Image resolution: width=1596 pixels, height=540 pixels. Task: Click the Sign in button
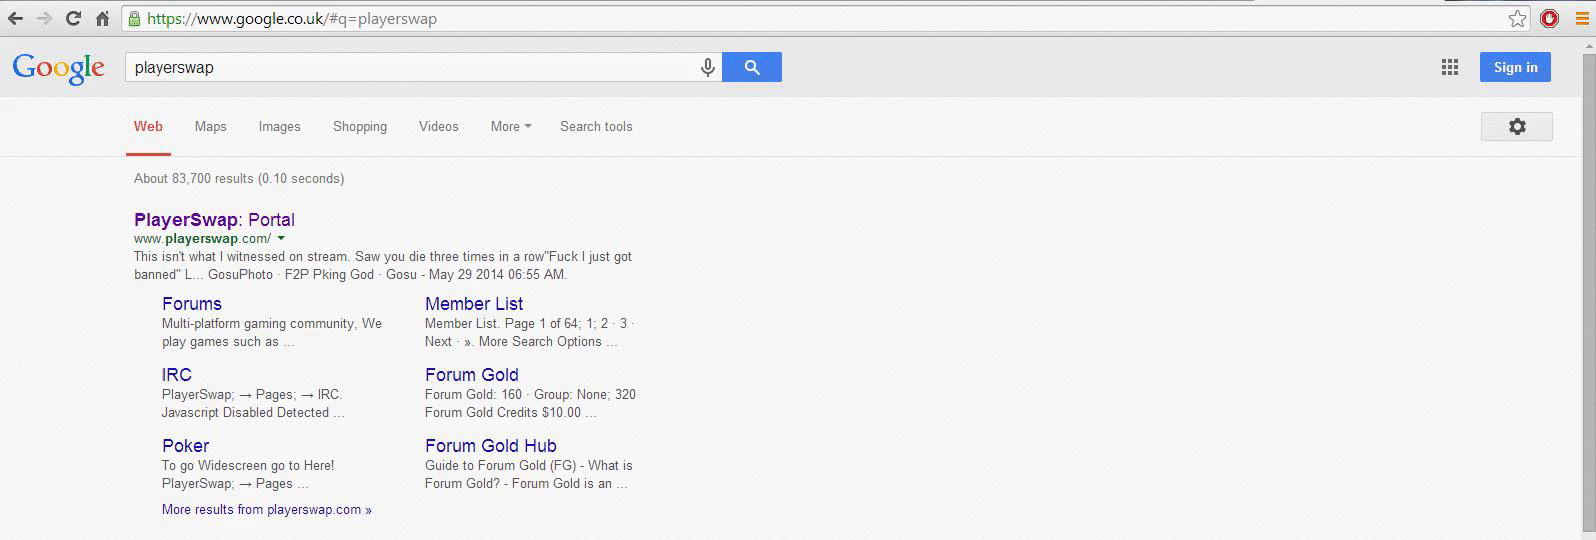point(1515,67)
